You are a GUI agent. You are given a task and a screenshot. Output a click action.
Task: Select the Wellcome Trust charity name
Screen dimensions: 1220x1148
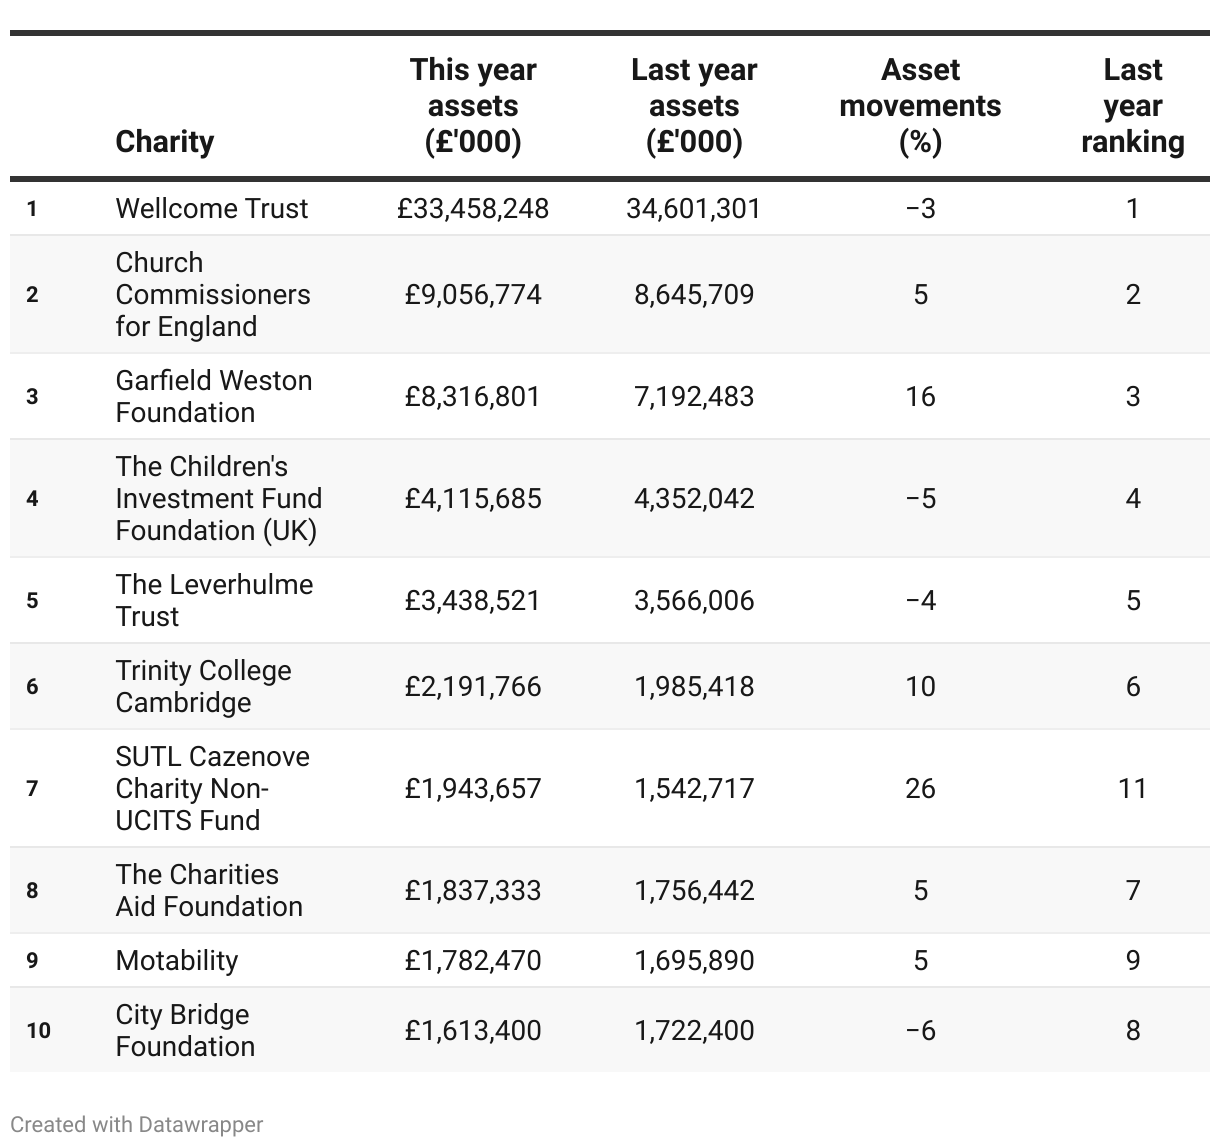pos(212,208)
